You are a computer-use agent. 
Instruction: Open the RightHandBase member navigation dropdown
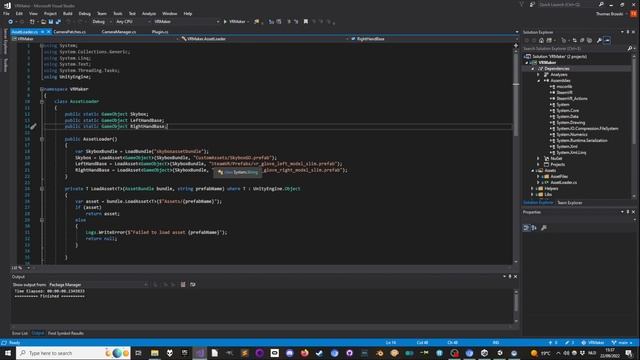[434, 39]
